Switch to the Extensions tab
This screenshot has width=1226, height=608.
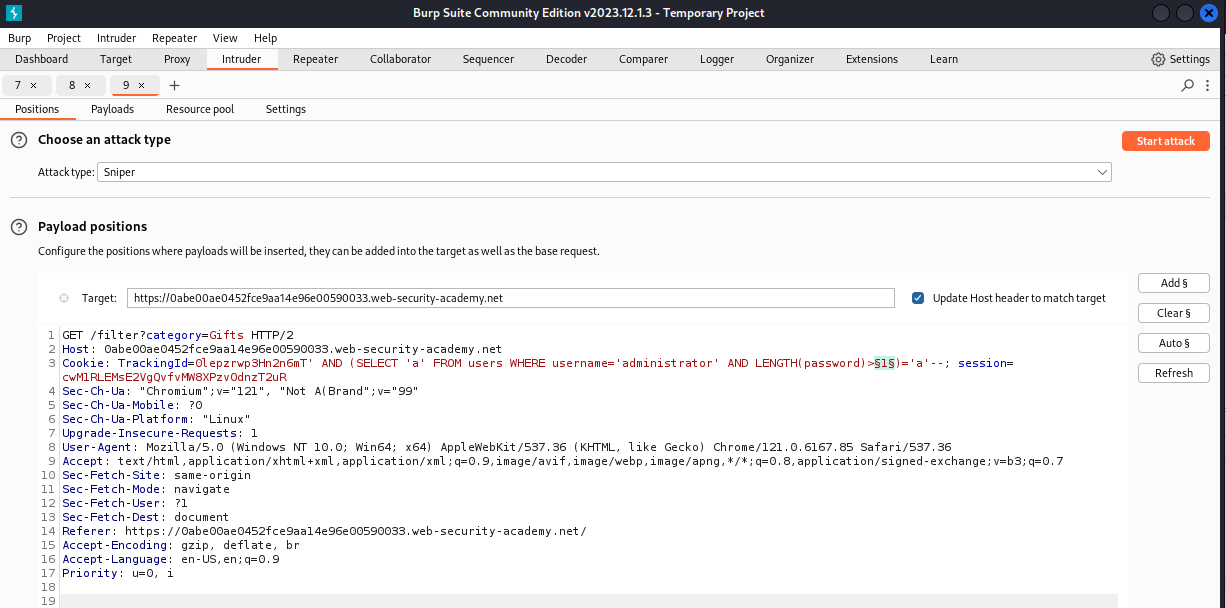click(872, 59)
